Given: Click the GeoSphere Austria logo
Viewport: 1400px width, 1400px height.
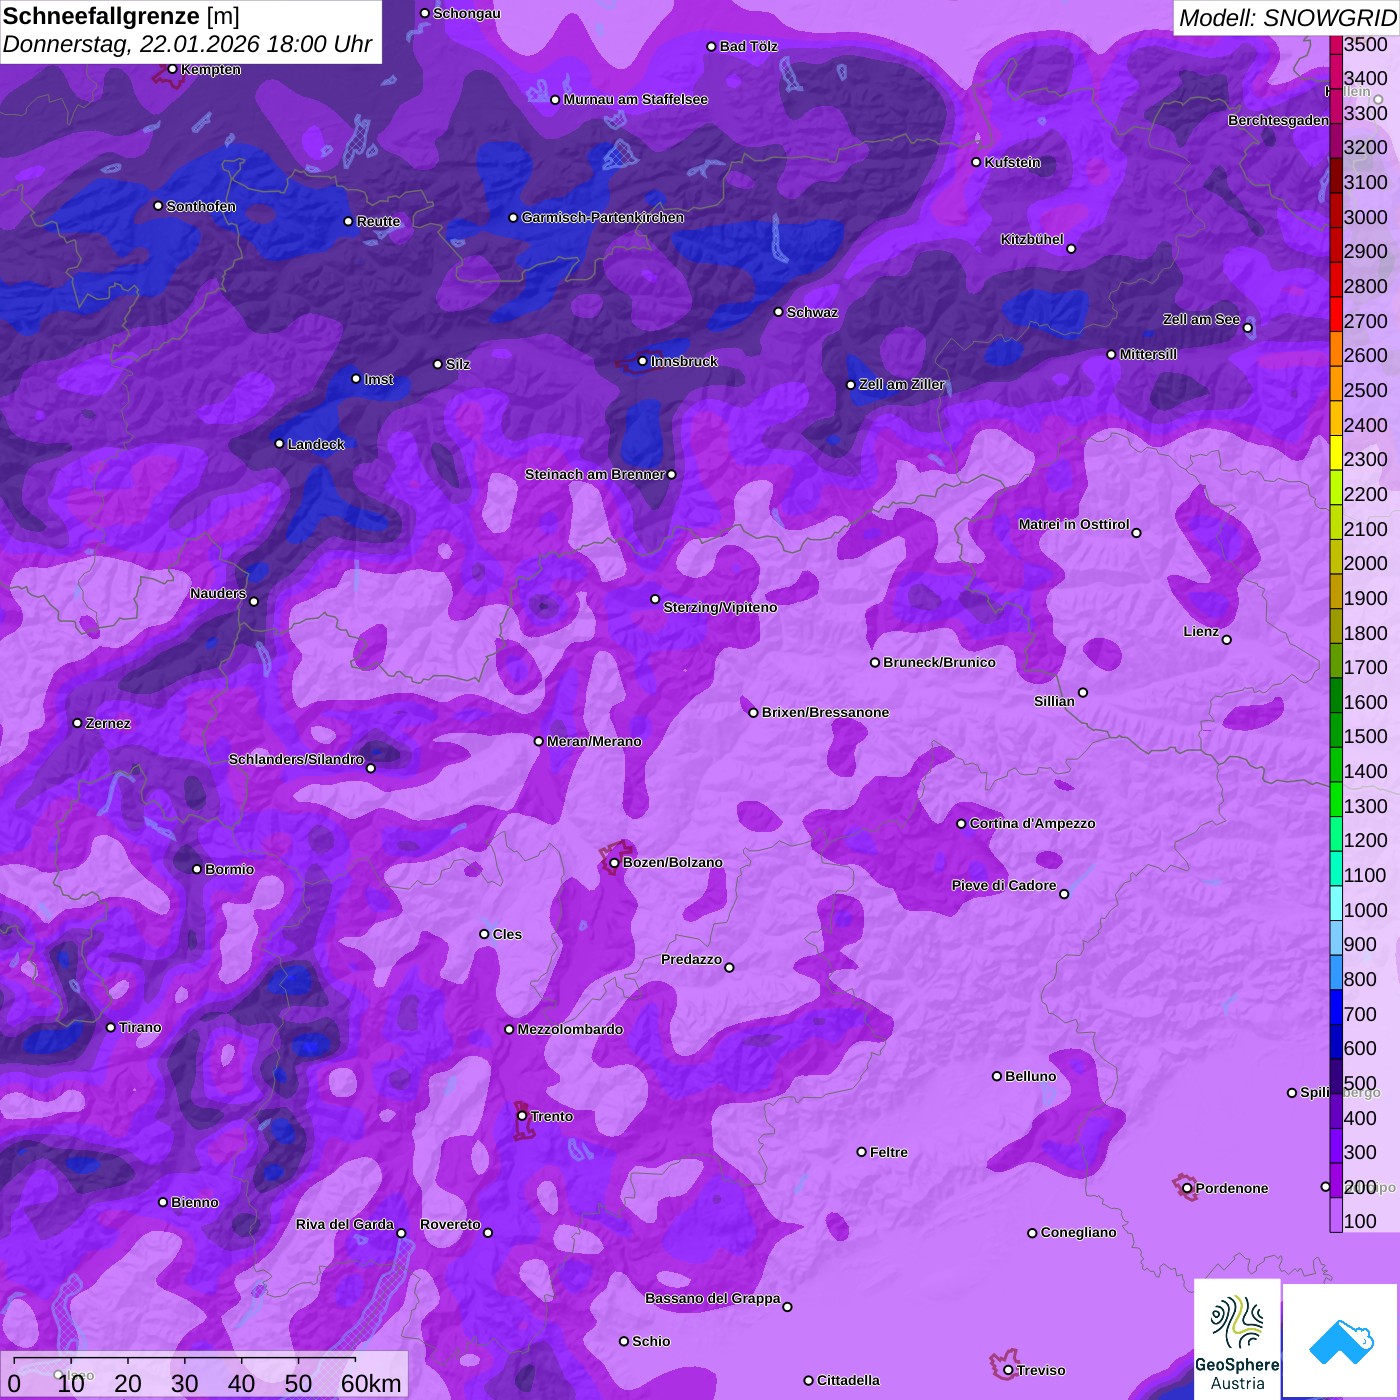Looking at the screenshot, I should 1237,1338.
